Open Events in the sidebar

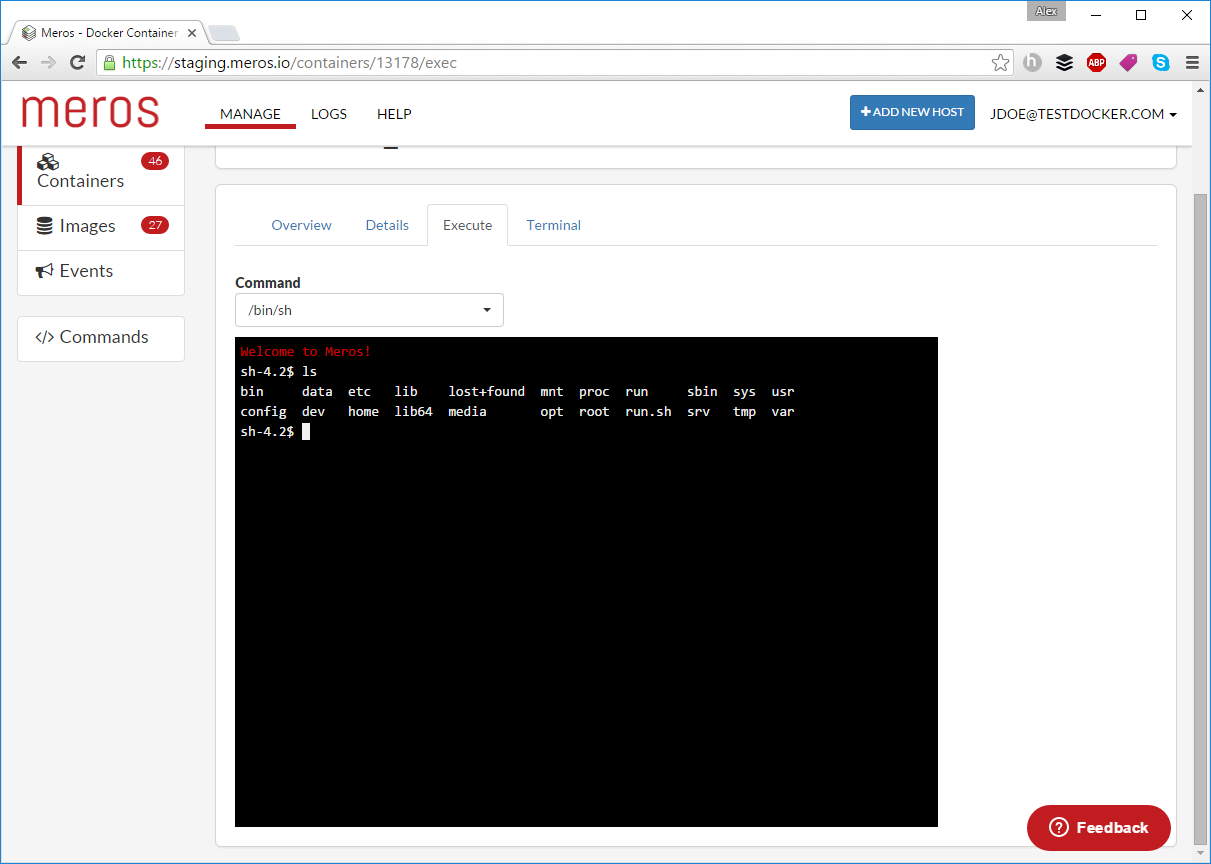(101, 271)
